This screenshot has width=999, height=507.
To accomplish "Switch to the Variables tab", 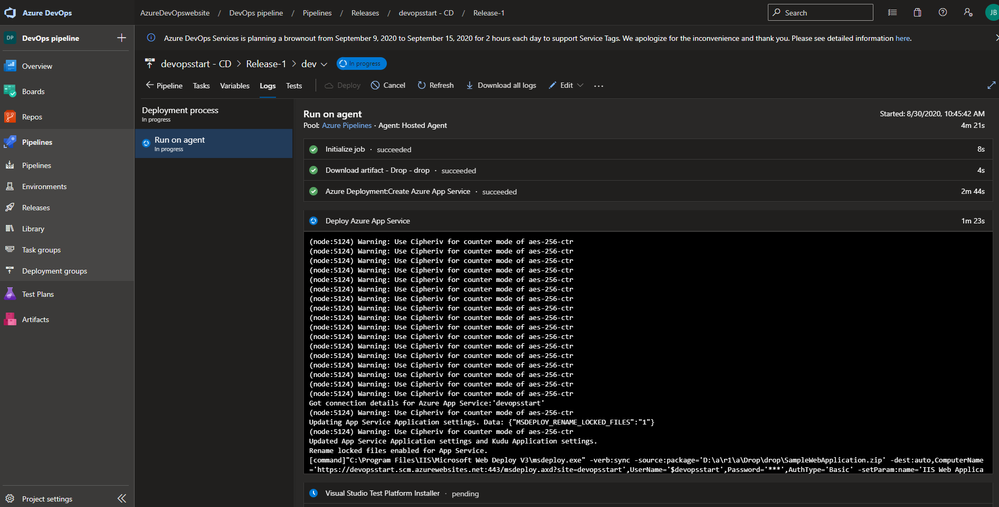I will coord(234,86).
